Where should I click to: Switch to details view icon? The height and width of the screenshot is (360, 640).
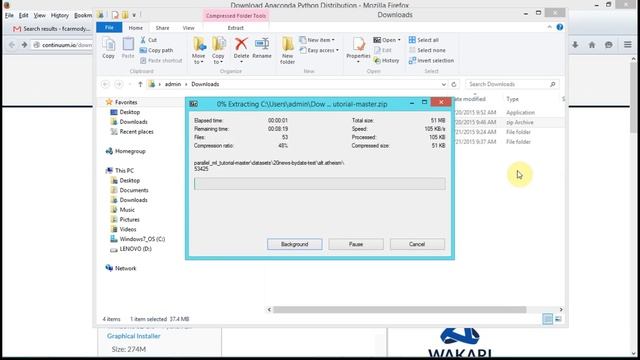(548, 319)
